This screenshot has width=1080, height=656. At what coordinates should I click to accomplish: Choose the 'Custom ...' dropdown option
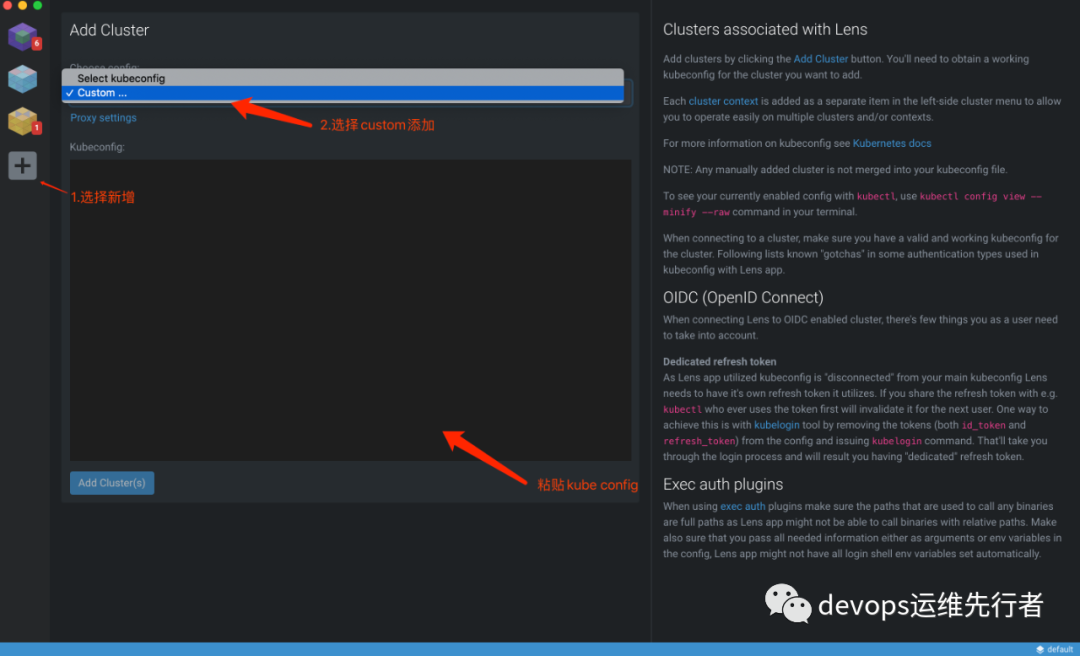(x=342, y=93)
